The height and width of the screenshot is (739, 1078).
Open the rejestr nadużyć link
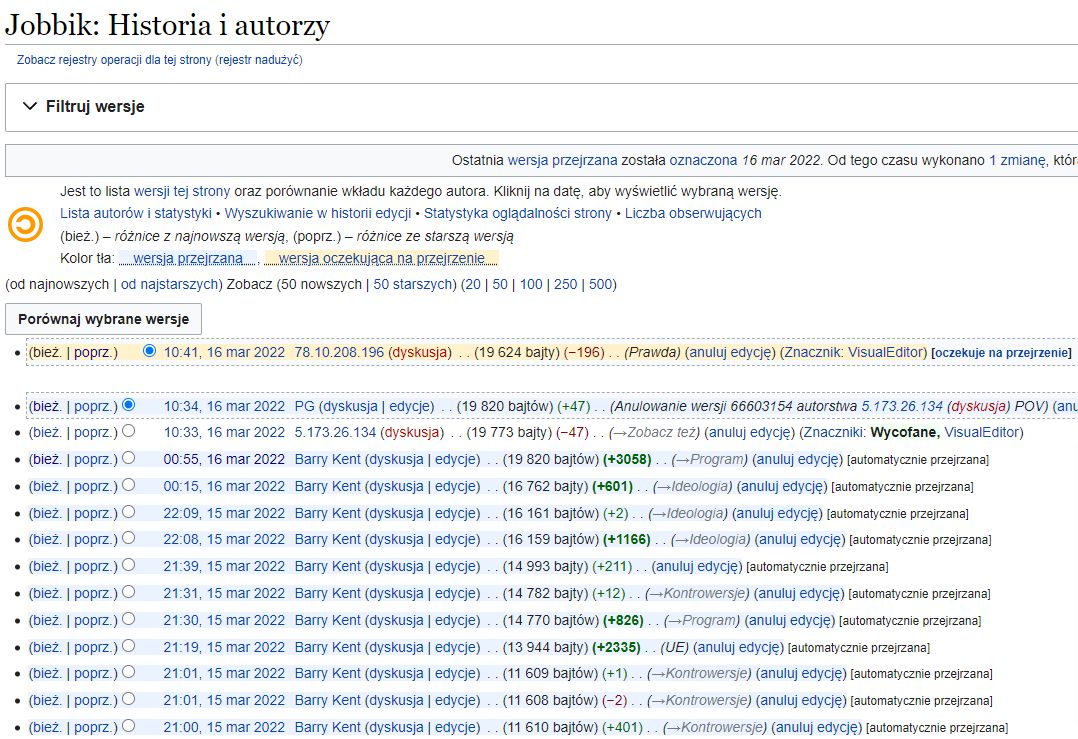point(258,60)
